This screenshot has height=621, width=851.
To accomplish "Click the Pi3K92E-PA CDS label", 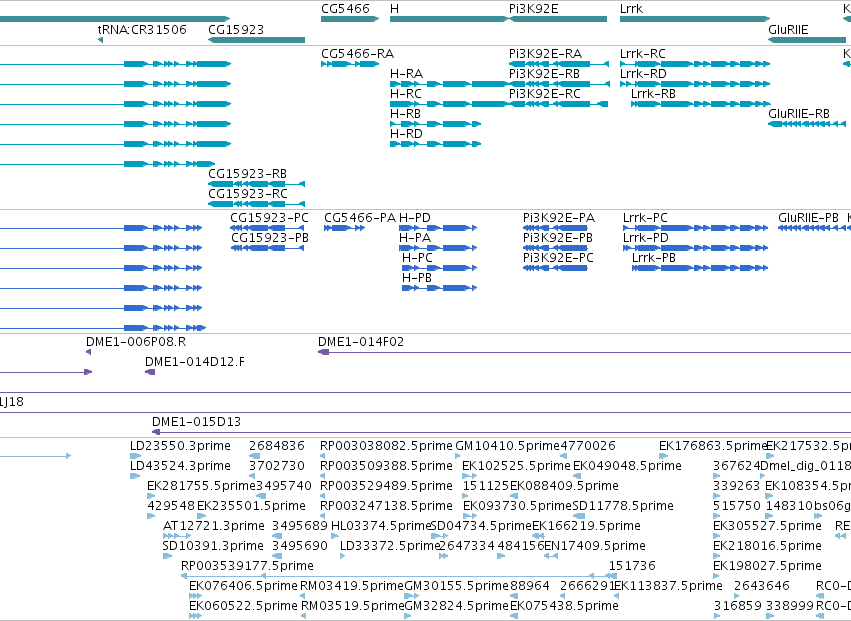I will pyautogui.click(x=559, y=218).
